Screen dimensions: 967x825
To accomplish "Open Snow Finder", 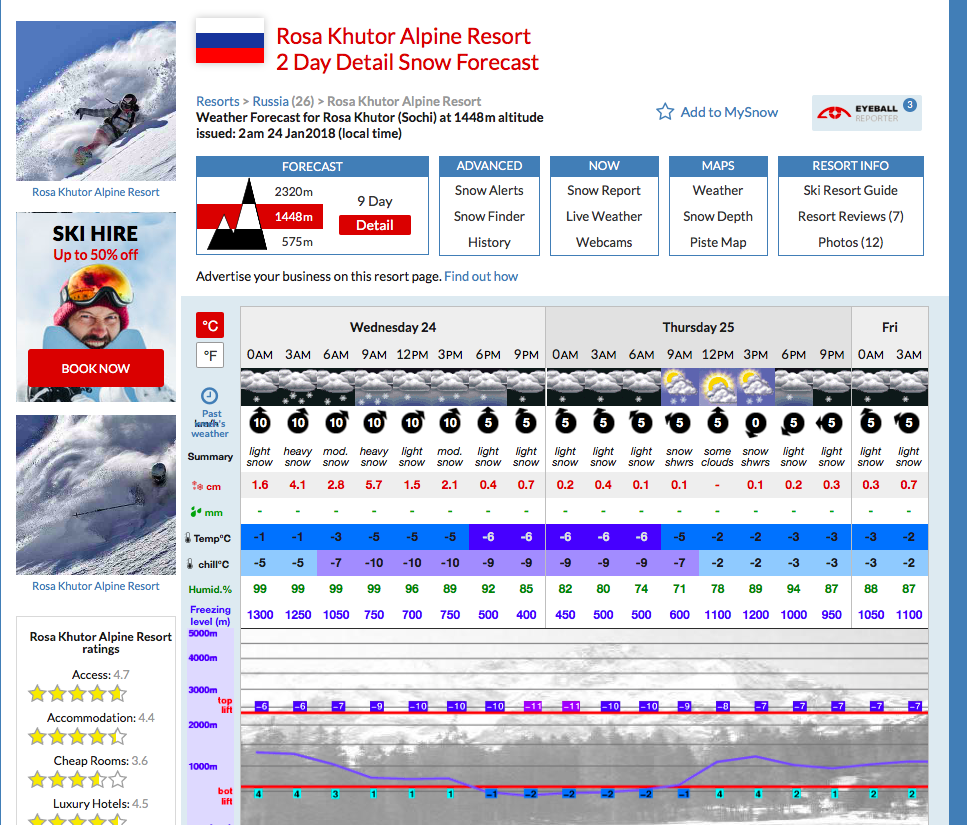I will pyautogui.click(x=489, y=216).
